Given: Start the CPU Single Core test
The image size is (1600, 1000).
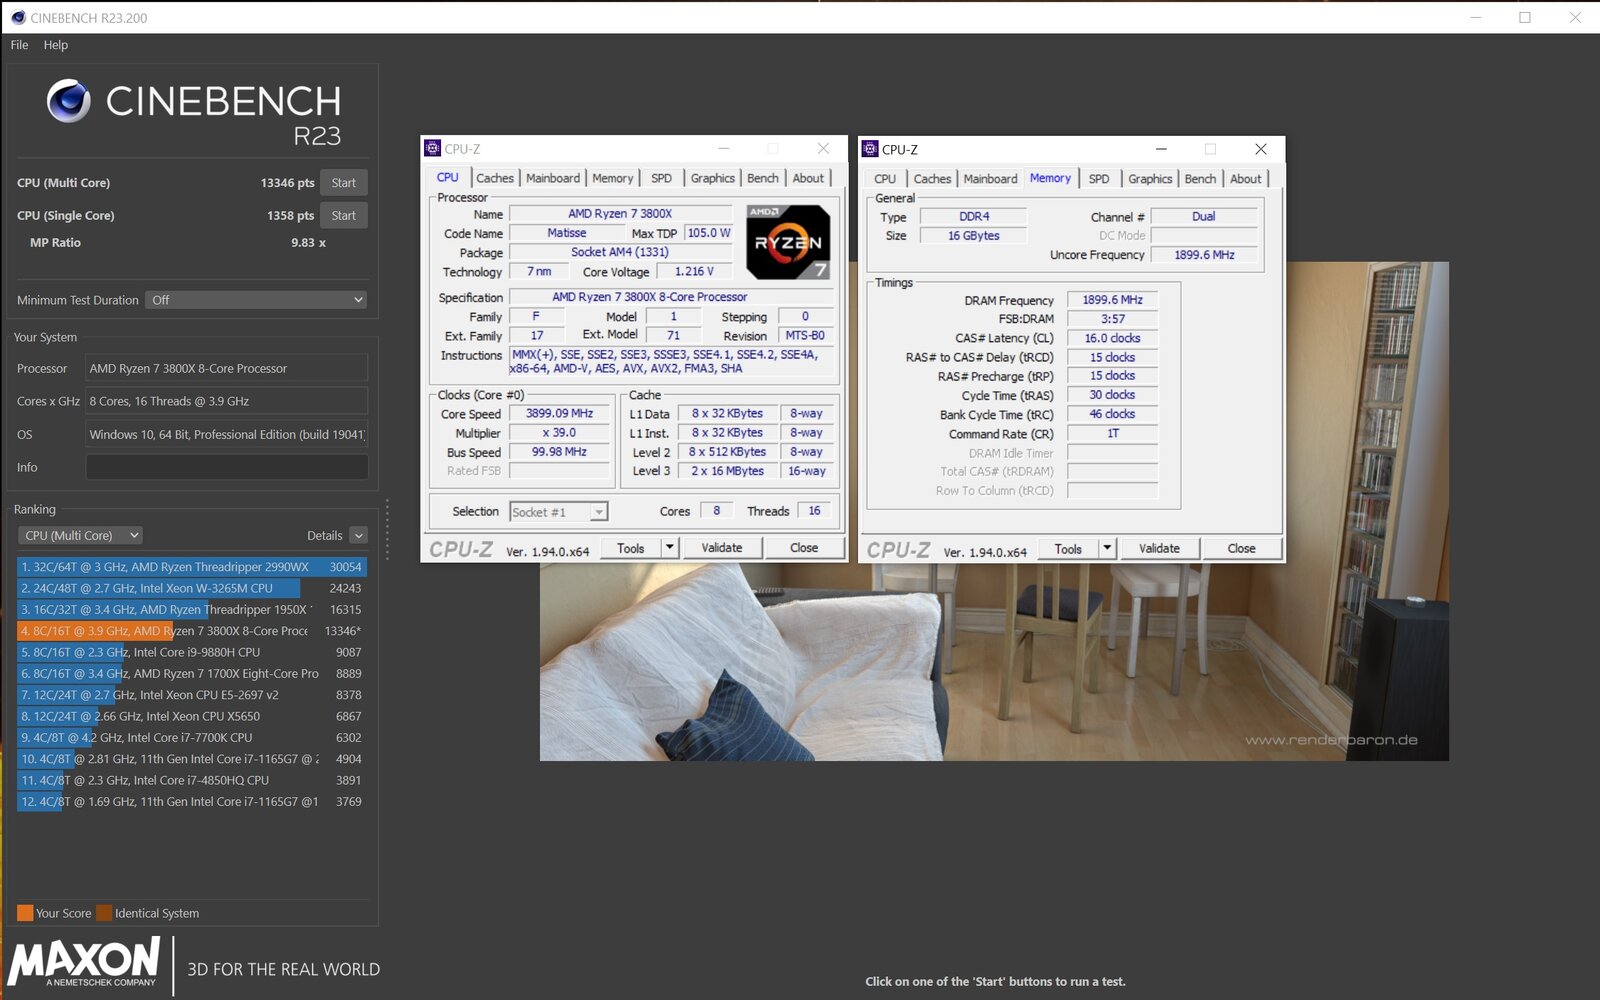Looking at the screenshot, I should click(344, 216).
